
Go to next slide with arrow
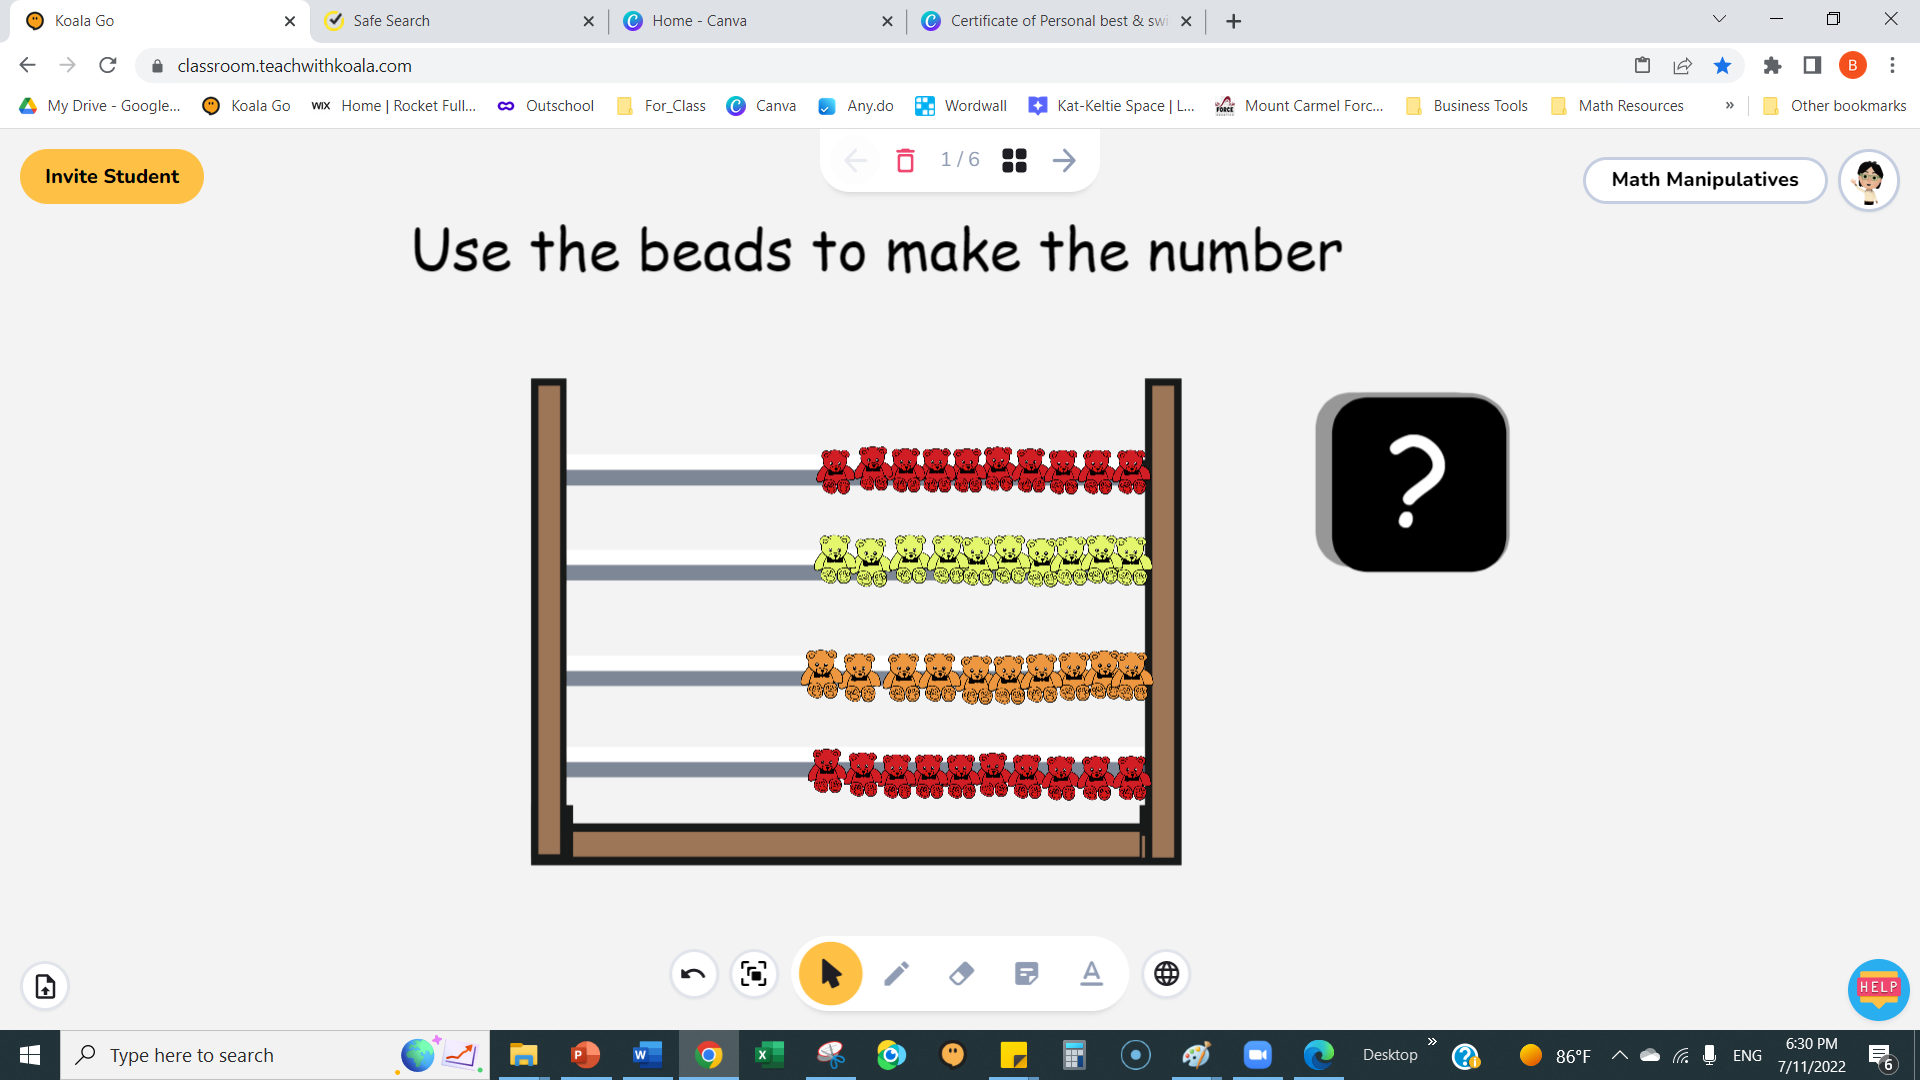point(1063,160)
